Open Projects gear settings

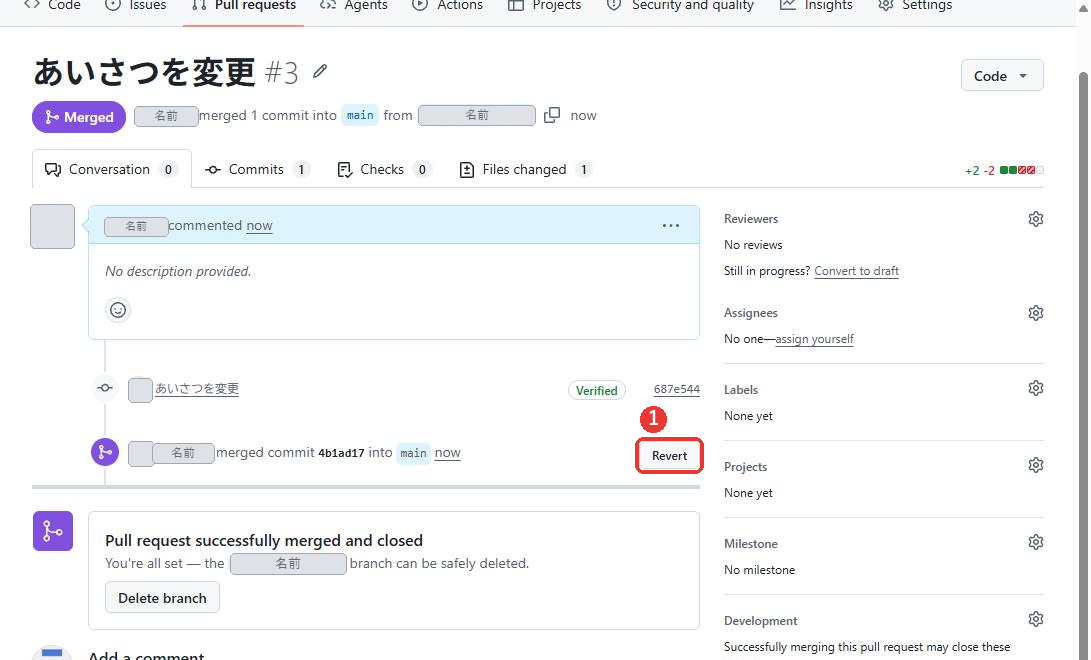[x=1035, y=465]
